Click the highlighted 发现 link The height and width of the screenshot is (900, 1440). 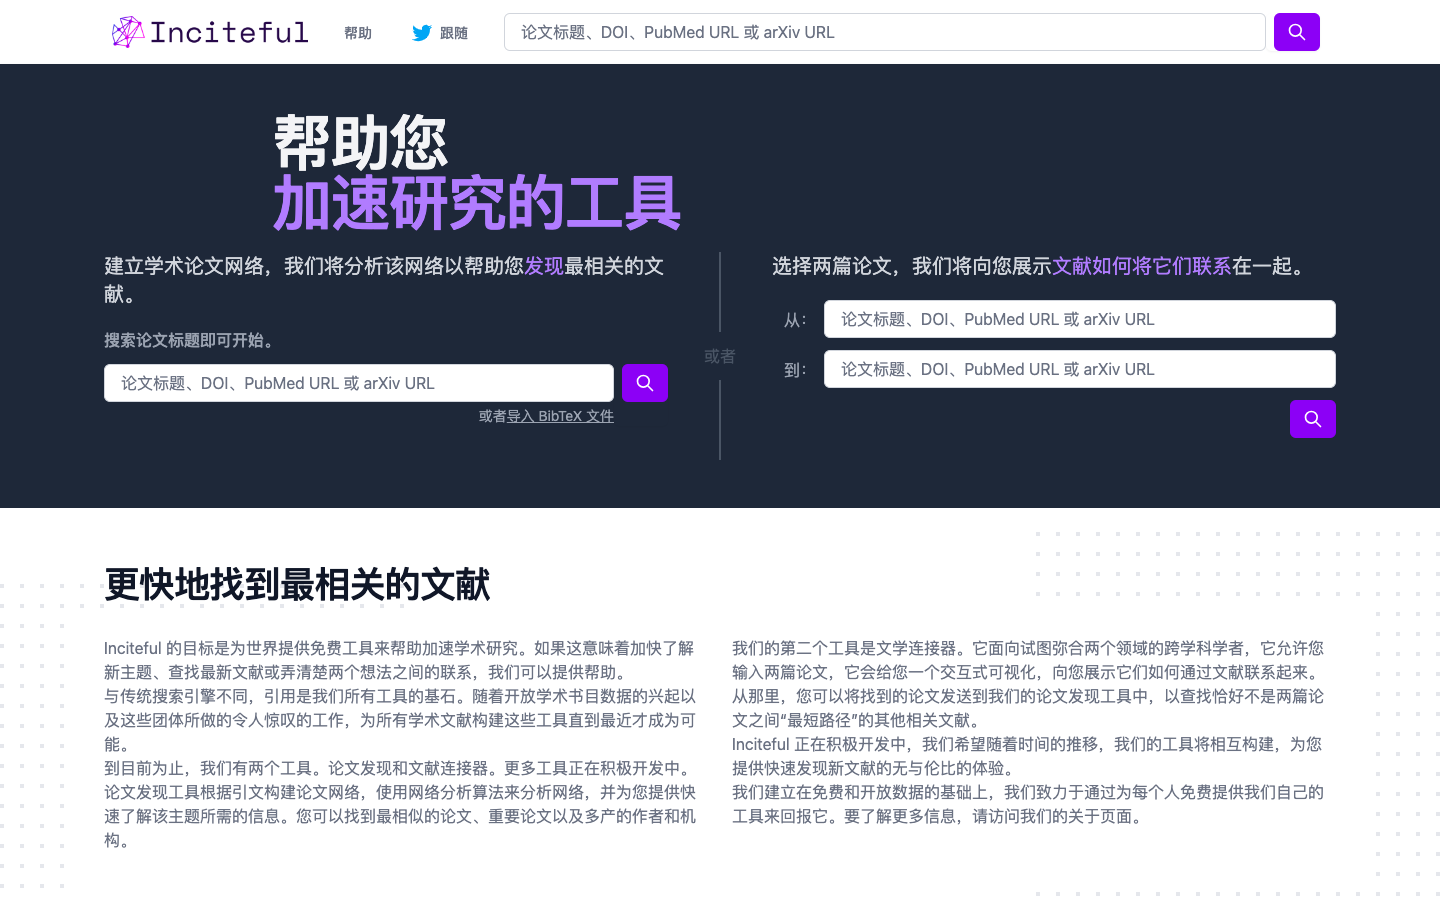click(x=543, y=266)
